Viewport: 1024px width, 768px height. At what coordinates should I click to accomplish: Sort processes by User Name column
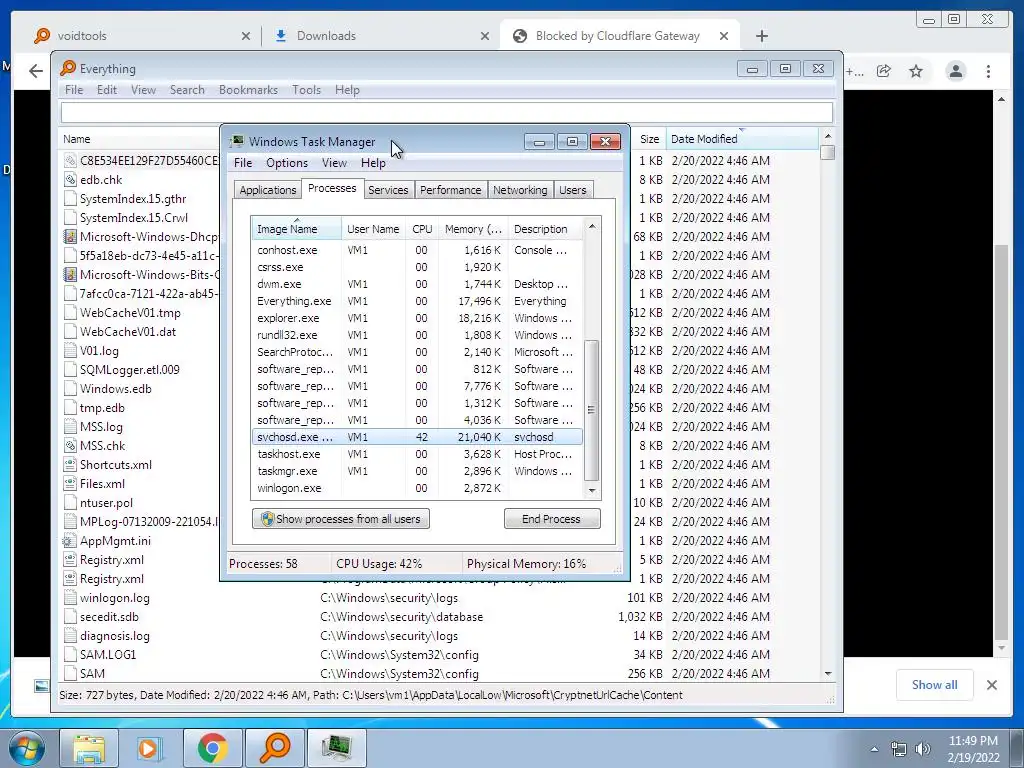coord(374,229)
